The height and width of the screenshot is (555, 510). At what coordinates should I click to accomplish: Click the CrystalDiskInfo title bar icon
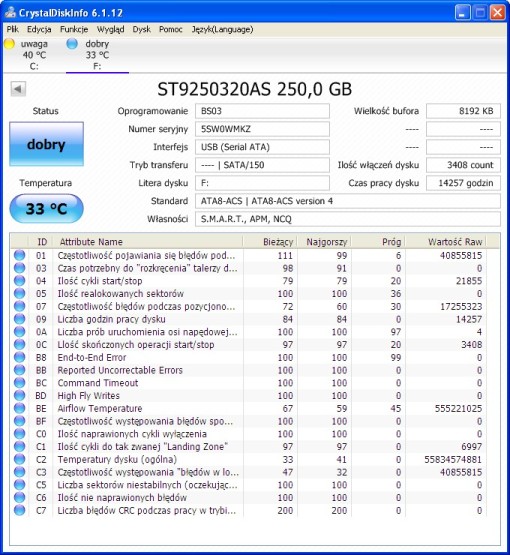pyautogui.click(x=10, y=13)
